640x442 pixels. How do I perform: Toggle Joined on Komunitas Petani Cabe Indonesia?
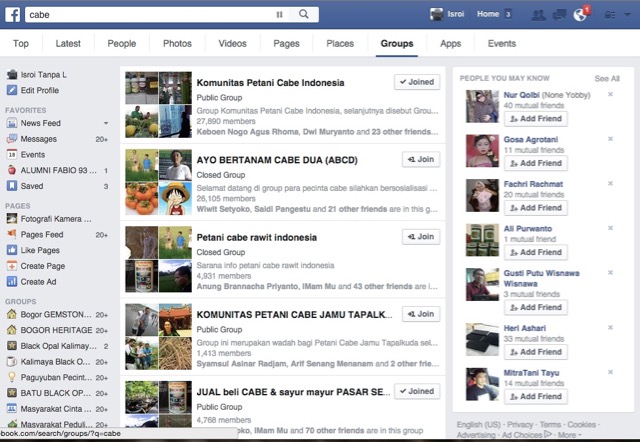(416, 82)
